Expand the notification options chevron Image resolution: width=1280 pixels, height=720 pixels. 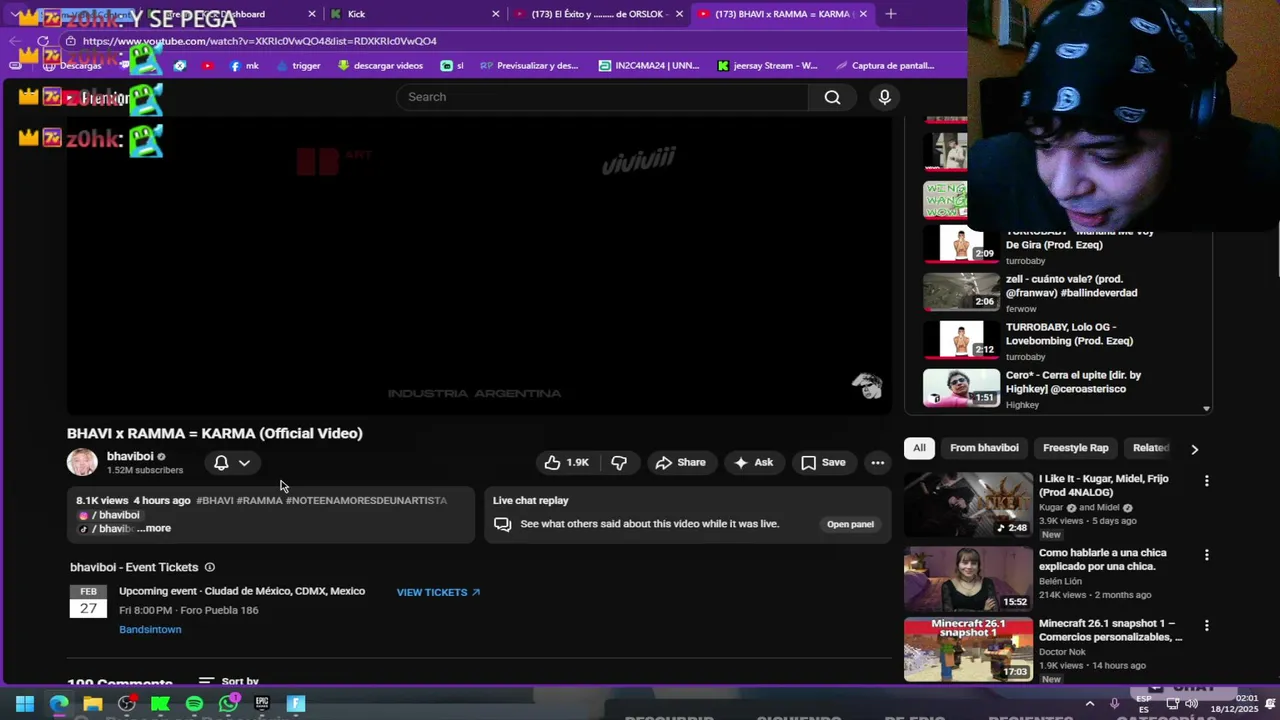244,462
